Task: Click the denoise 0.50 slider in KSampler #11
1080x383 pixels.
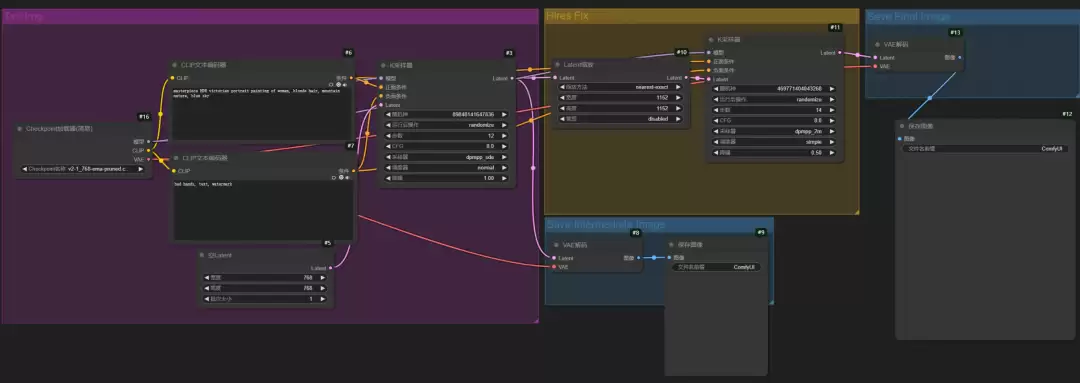Action: click(775, 152)
